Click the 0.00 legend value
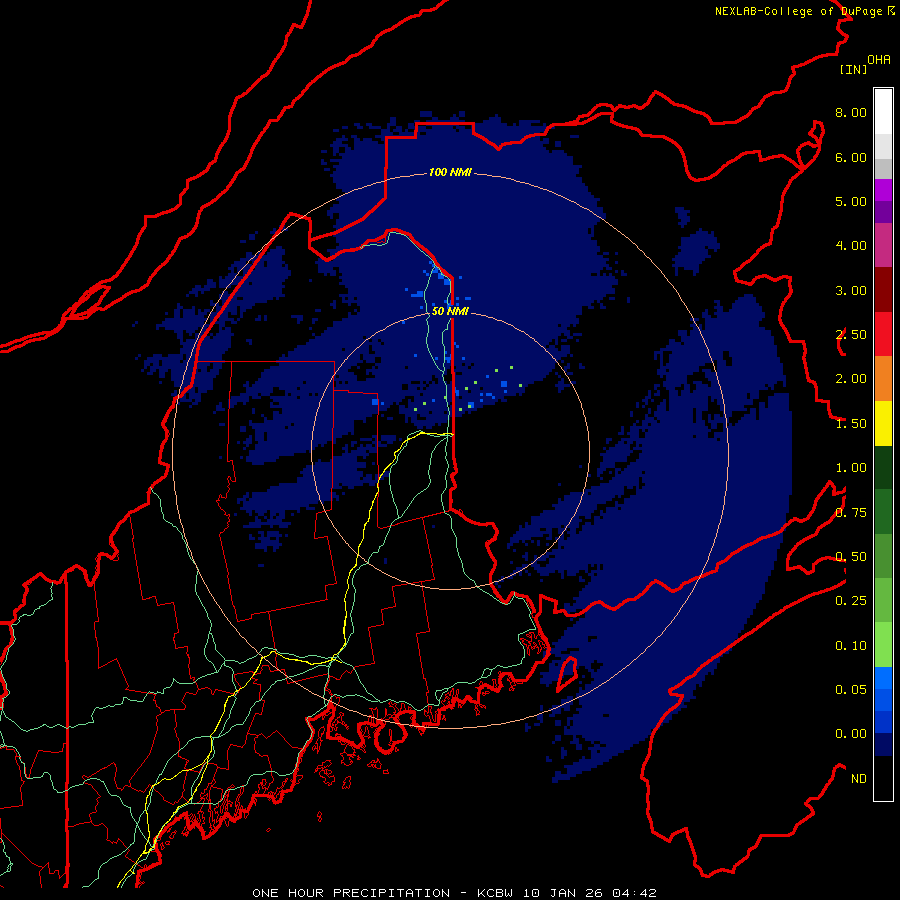This screenshot has width=900, height=900. pos(851,734)
